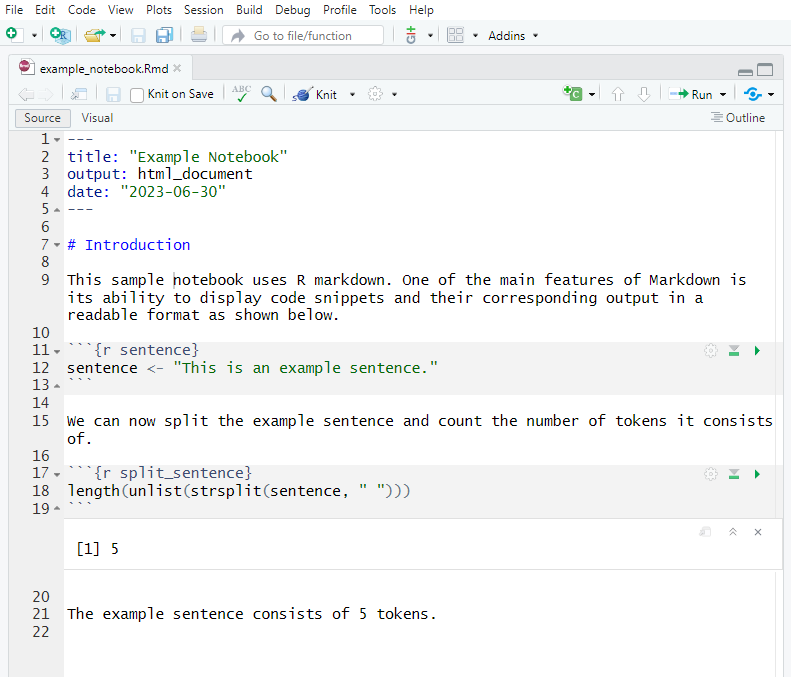Viewport: 791px width, 677px height.
Task: Click the Open file folder icon
Action: [94, 35]
